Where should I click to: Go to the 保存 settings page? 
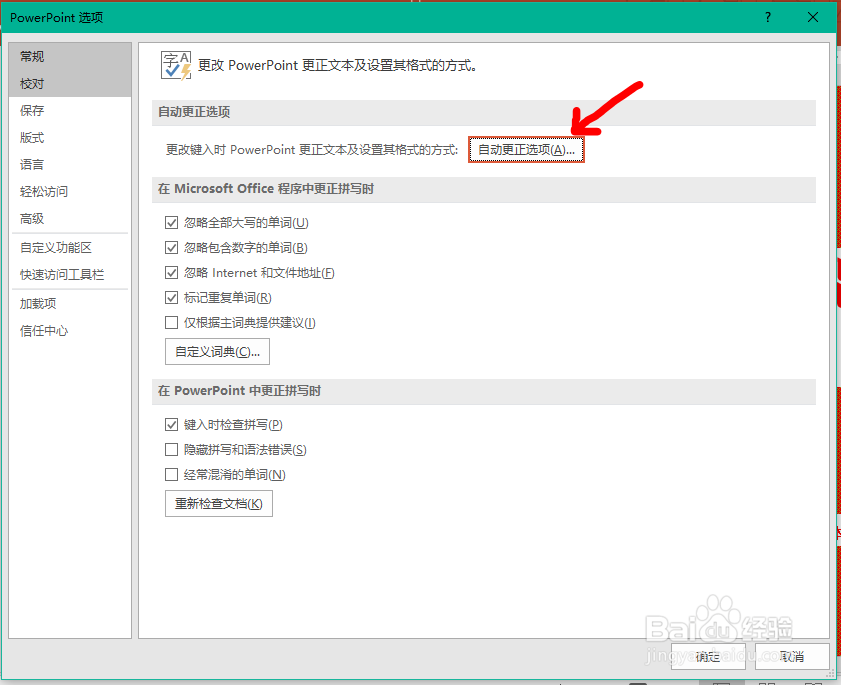pos(70,111)
